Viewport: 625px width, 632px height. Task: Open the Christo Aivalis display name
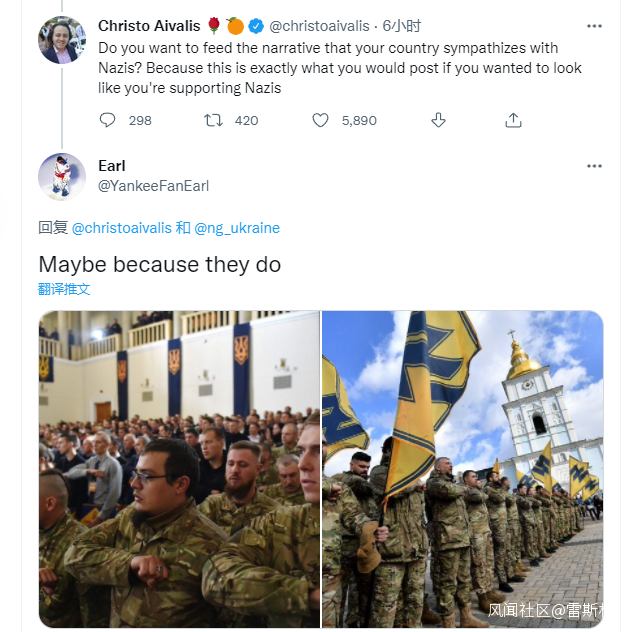149,26
